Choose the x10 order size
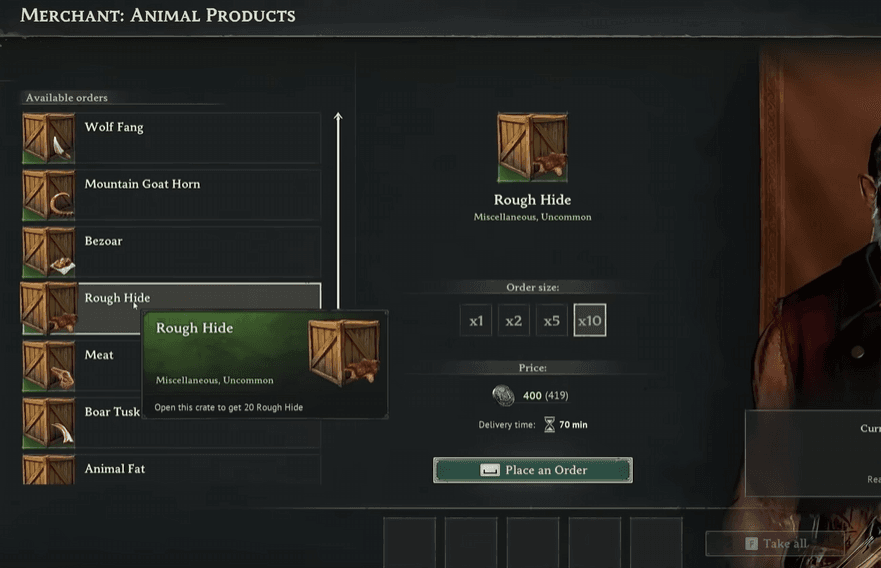The width and height of the screenshot is (881, 568). click(x=590, y=321)
